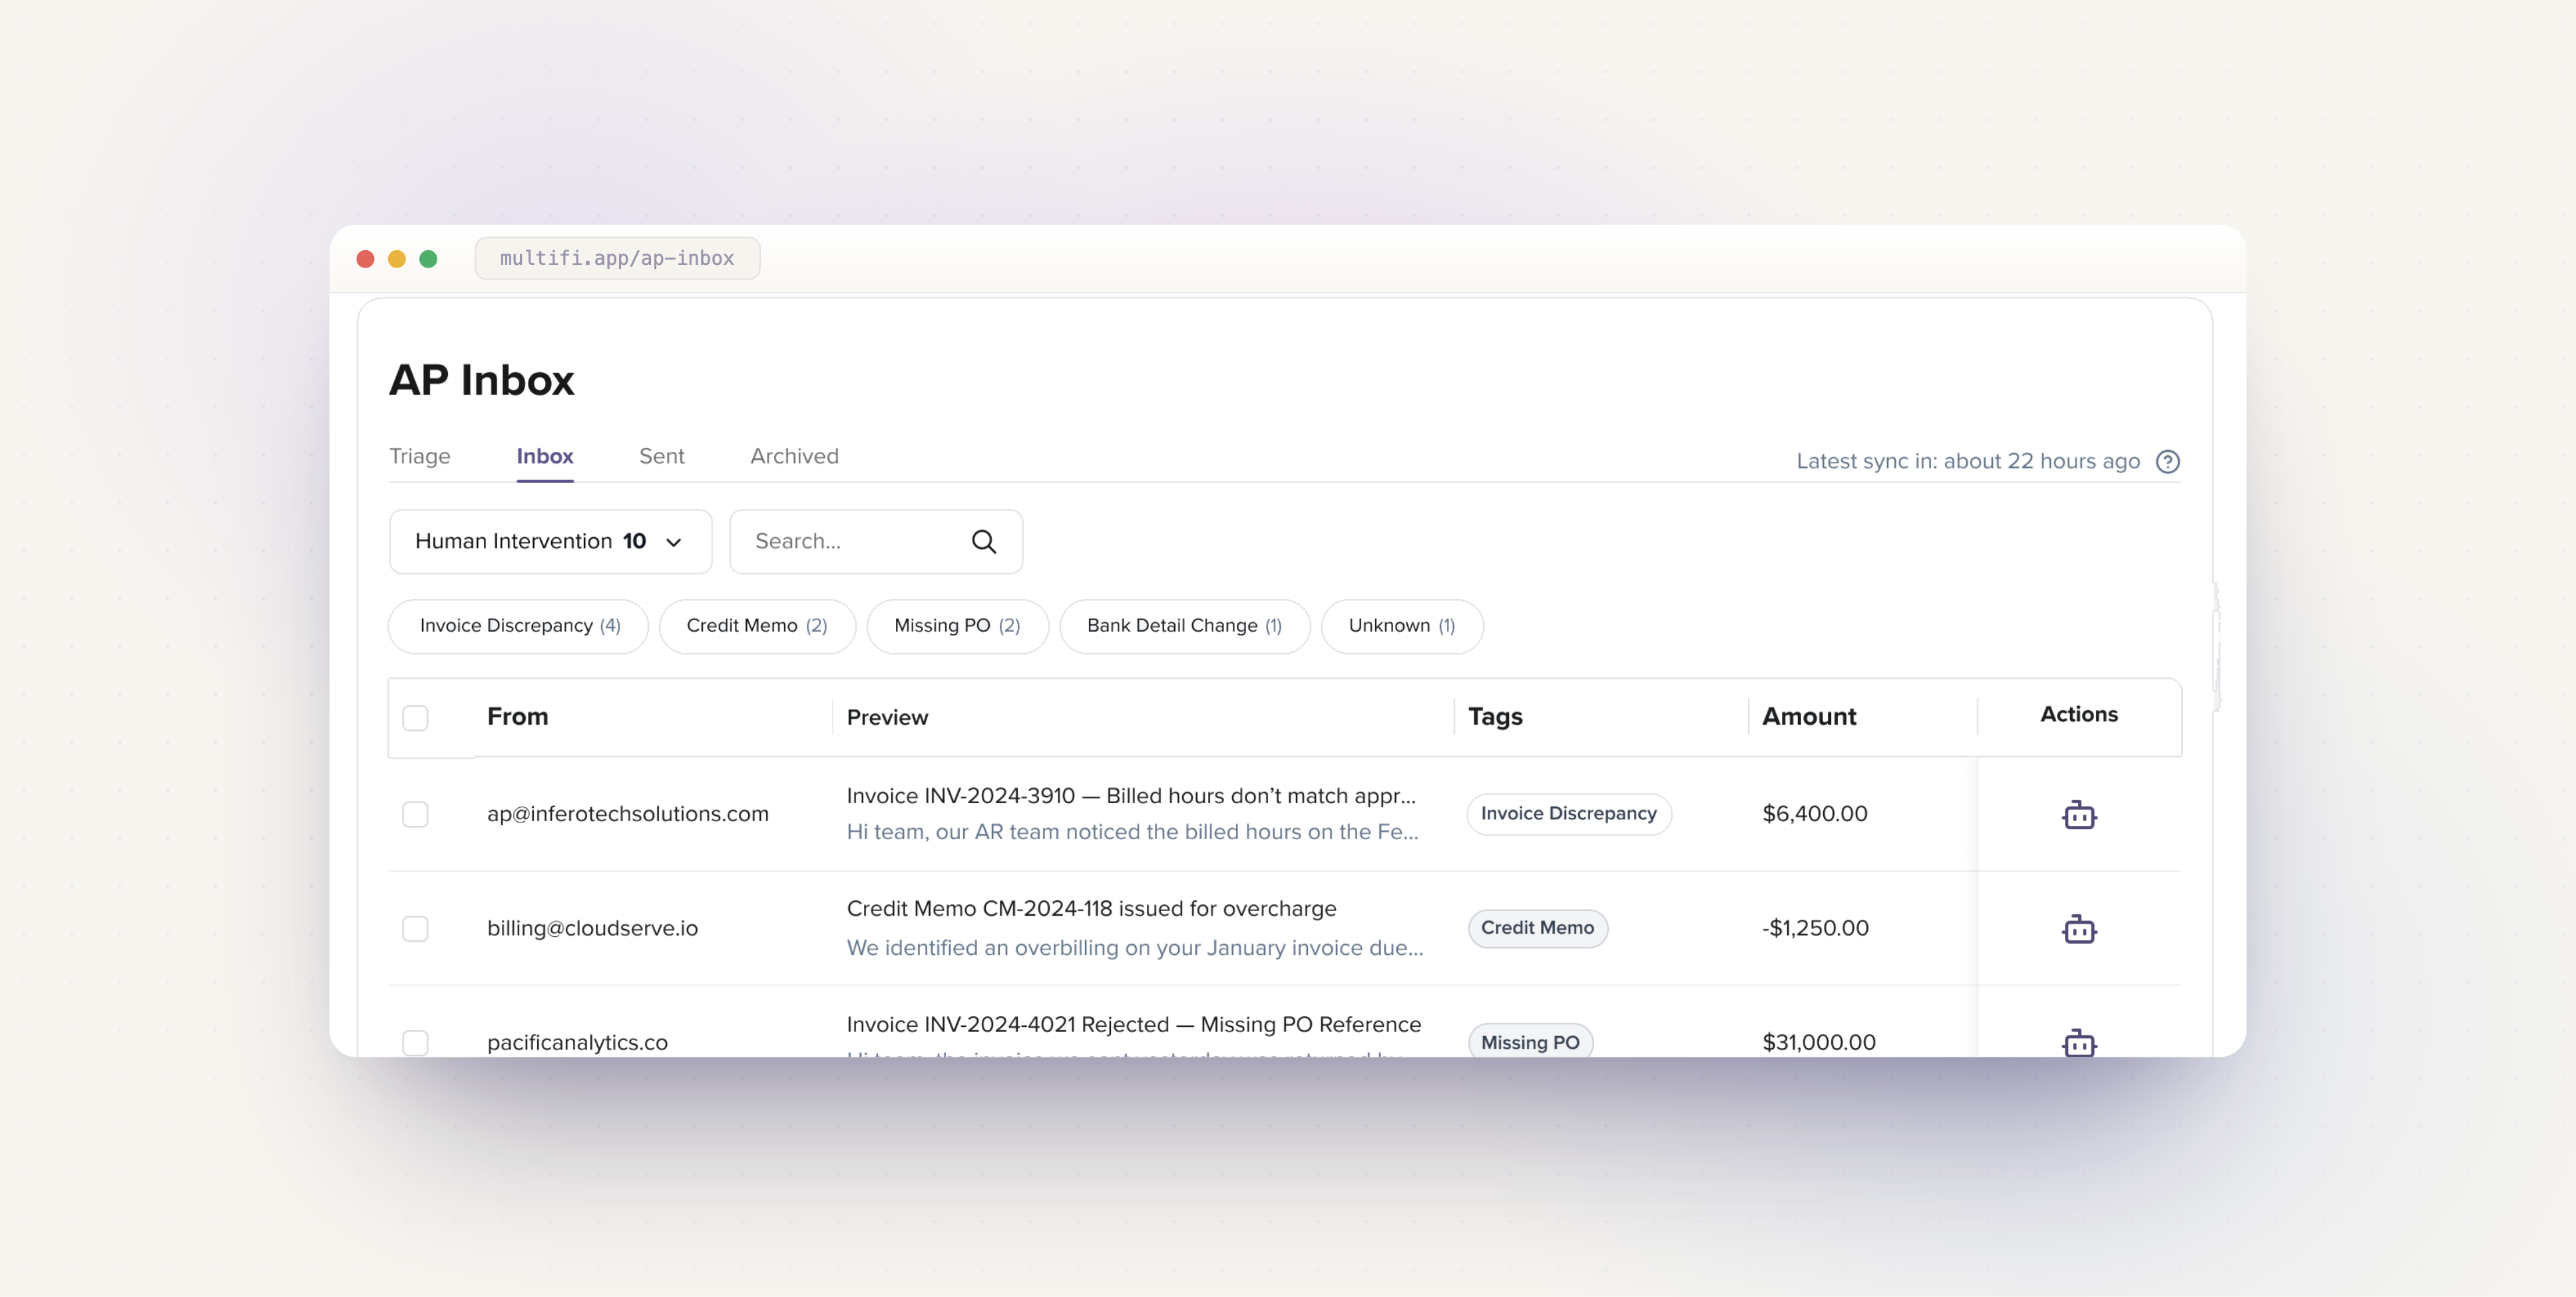Expand the Human Intervention dropdown
2576x1297 pixels.
[x=550, y=542]
